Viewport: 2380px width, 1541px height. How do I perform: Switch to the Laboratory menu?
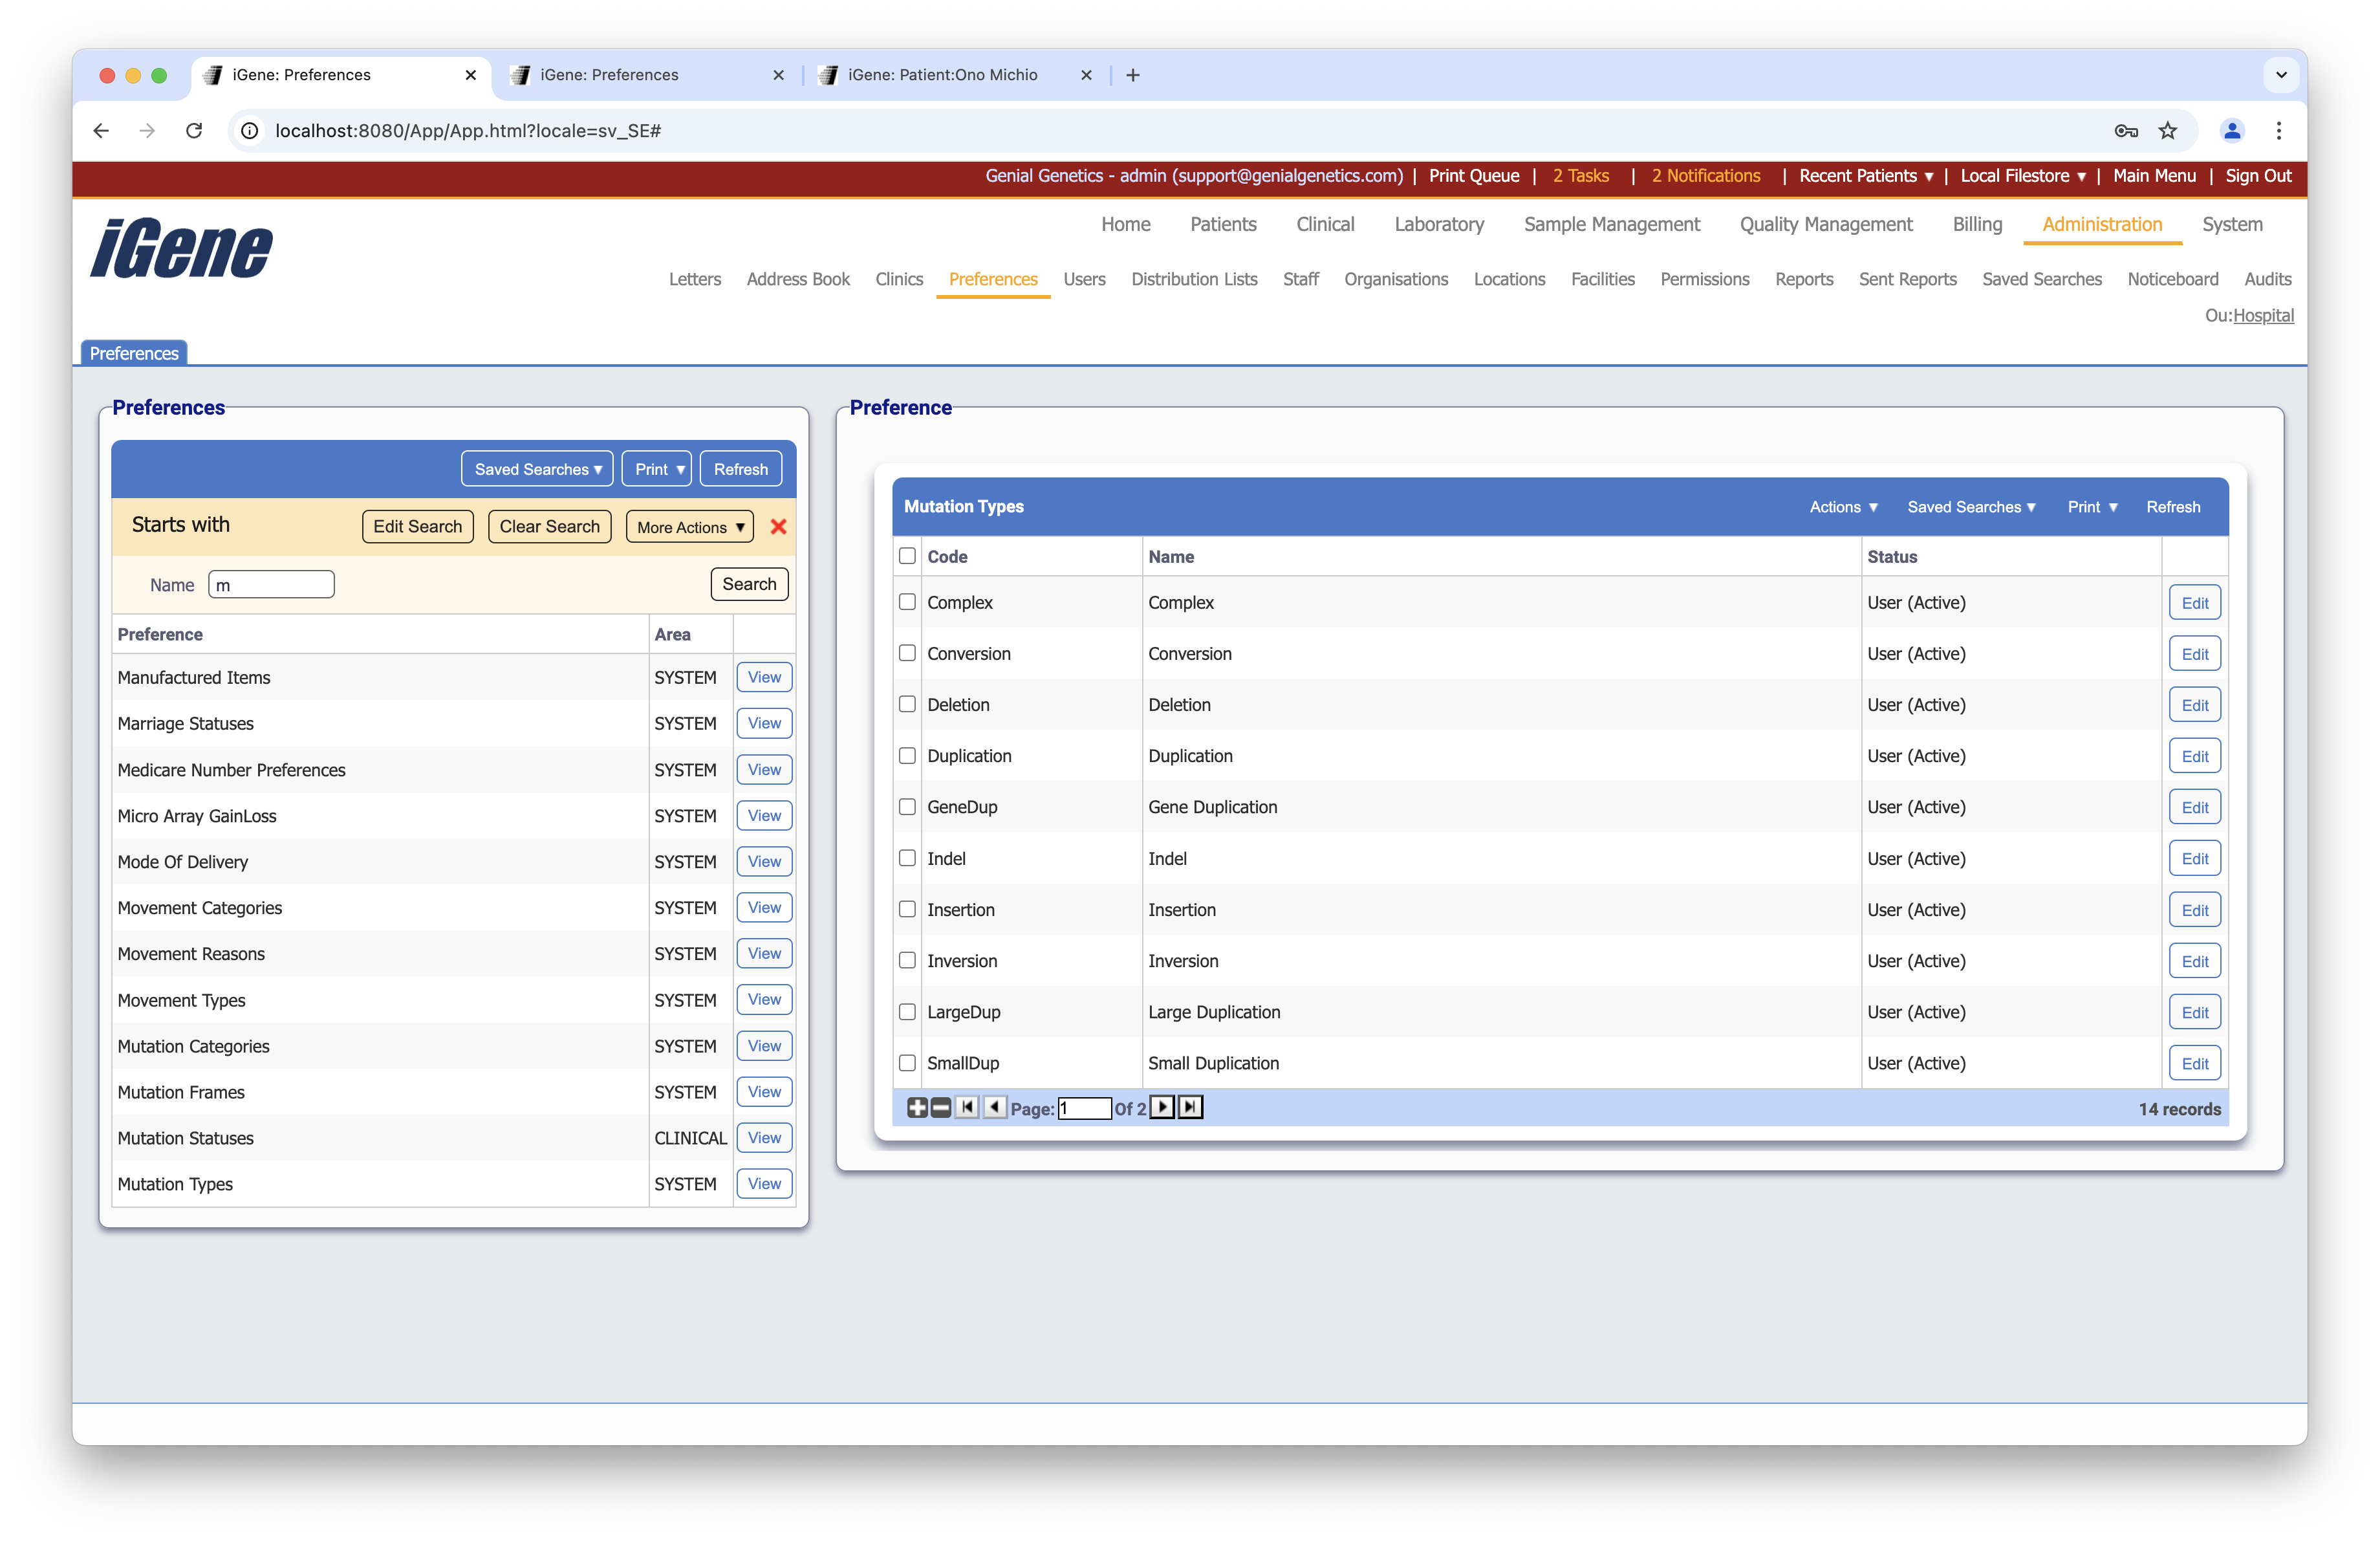1438,224
